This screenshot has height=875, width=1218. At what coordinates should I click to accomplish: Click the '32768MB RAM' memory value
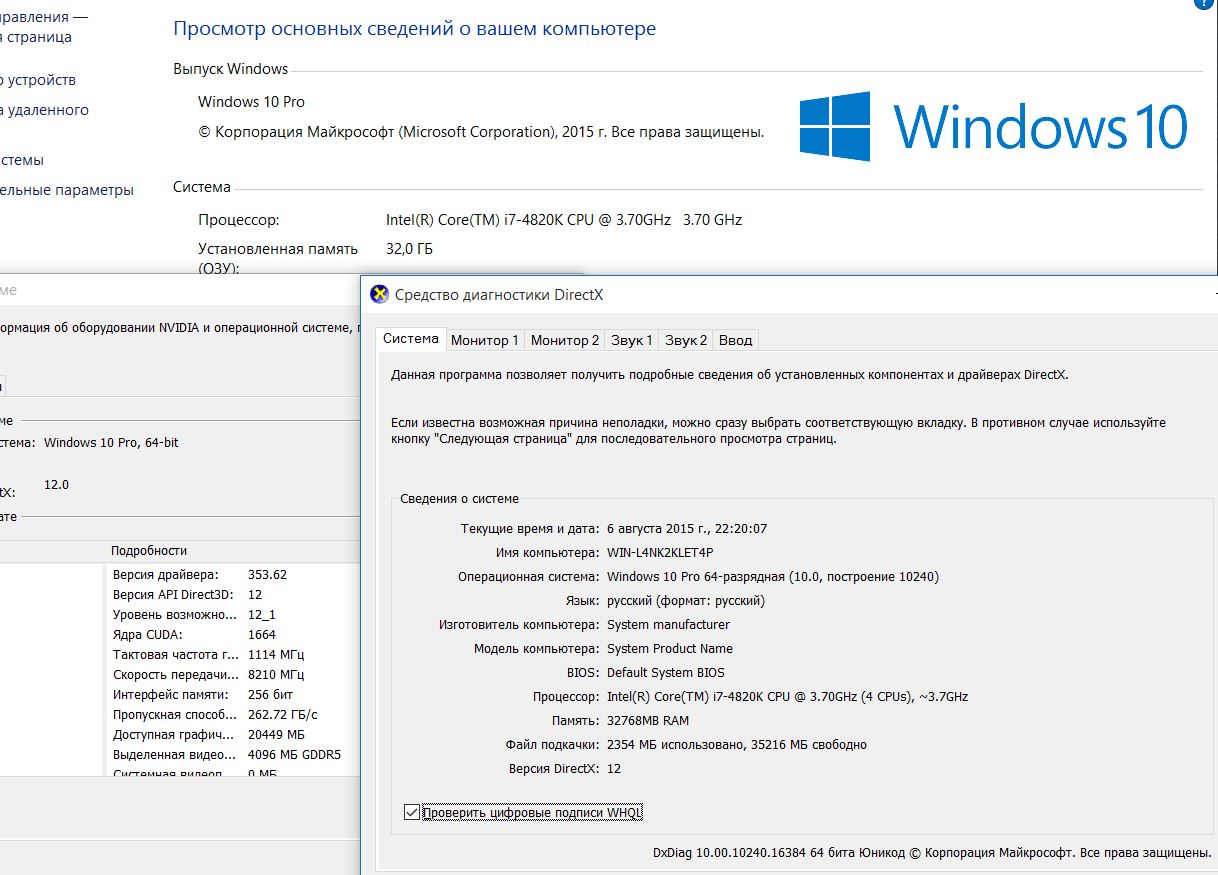[648, 720]
